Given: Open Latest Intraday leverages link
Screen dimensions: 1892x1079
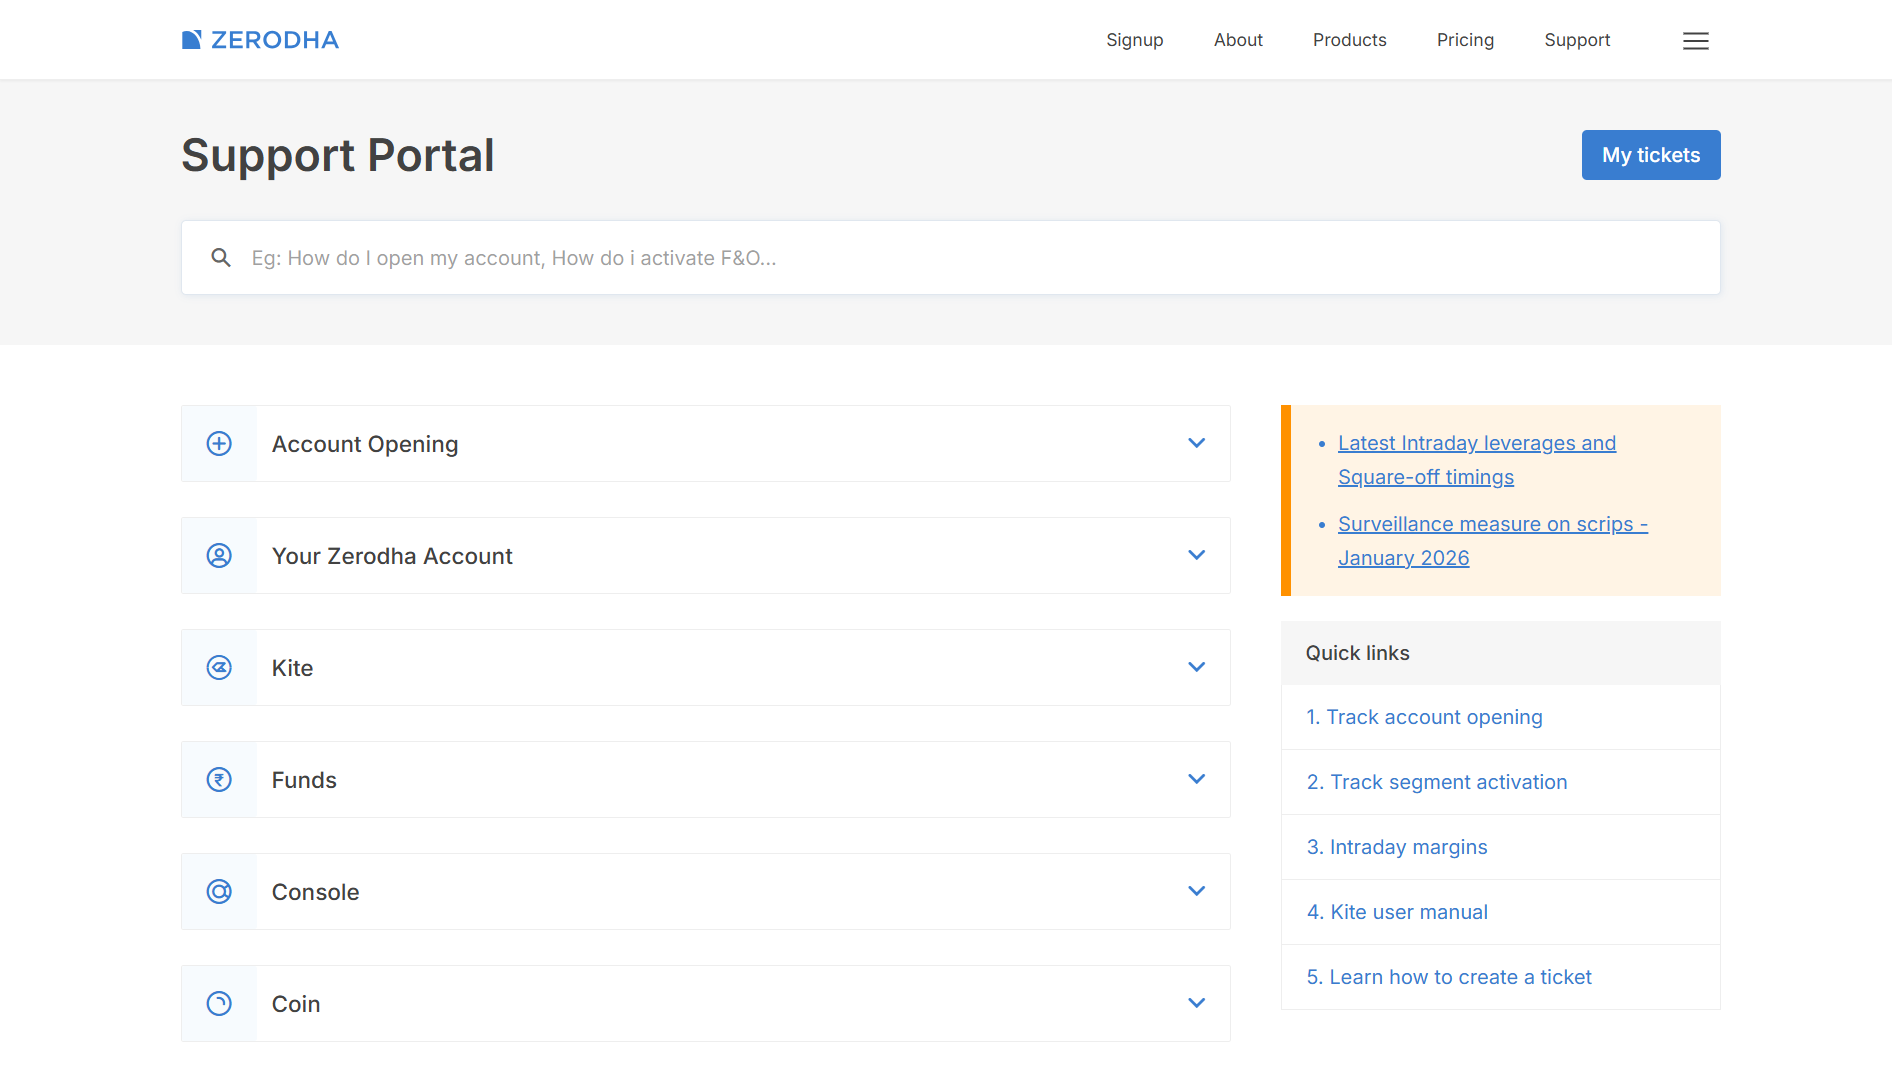Looking at the screenshot, I should pos(1477,460).
